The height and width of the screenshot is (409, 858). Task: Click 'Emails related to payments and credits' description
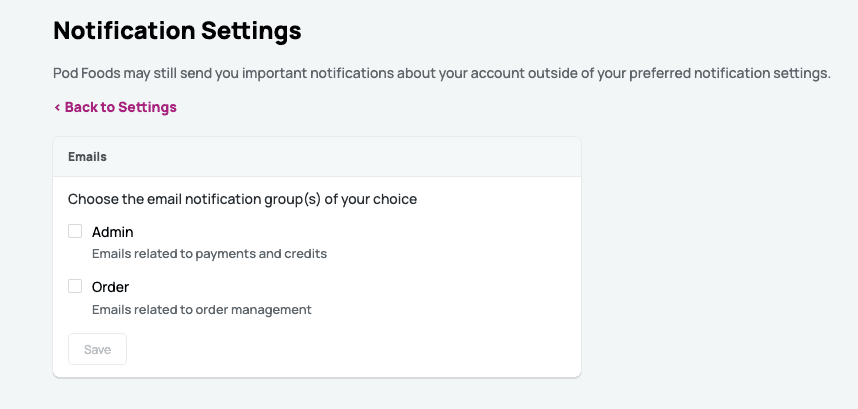209,254
